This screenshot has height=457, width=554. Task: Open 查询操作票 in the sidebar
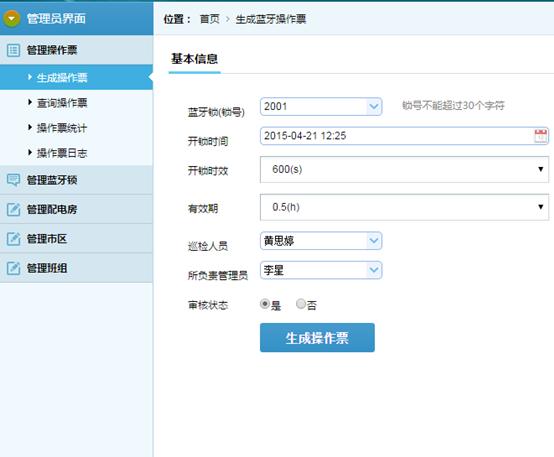(62, 103)
